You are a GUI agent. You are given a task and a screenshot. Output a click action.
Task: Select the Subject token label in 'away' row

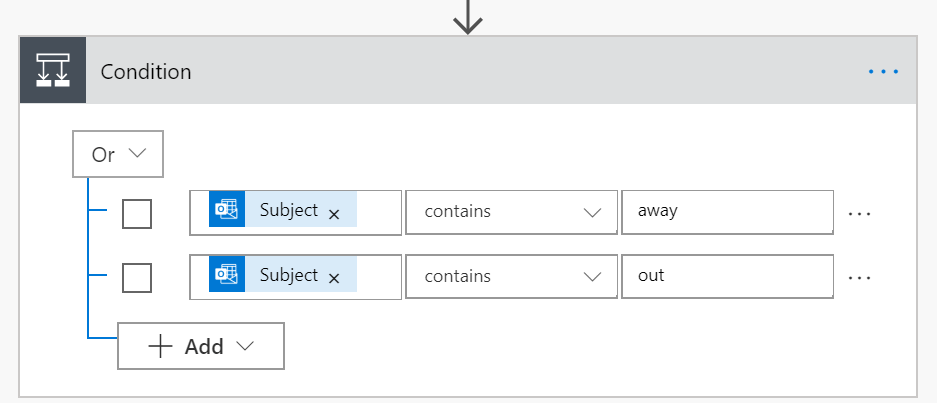(x=288, y=211)
